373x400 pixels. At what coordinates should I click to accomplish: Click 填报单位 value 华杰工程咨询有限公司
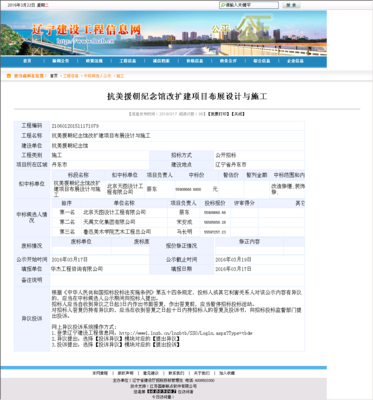pos(77,269)
